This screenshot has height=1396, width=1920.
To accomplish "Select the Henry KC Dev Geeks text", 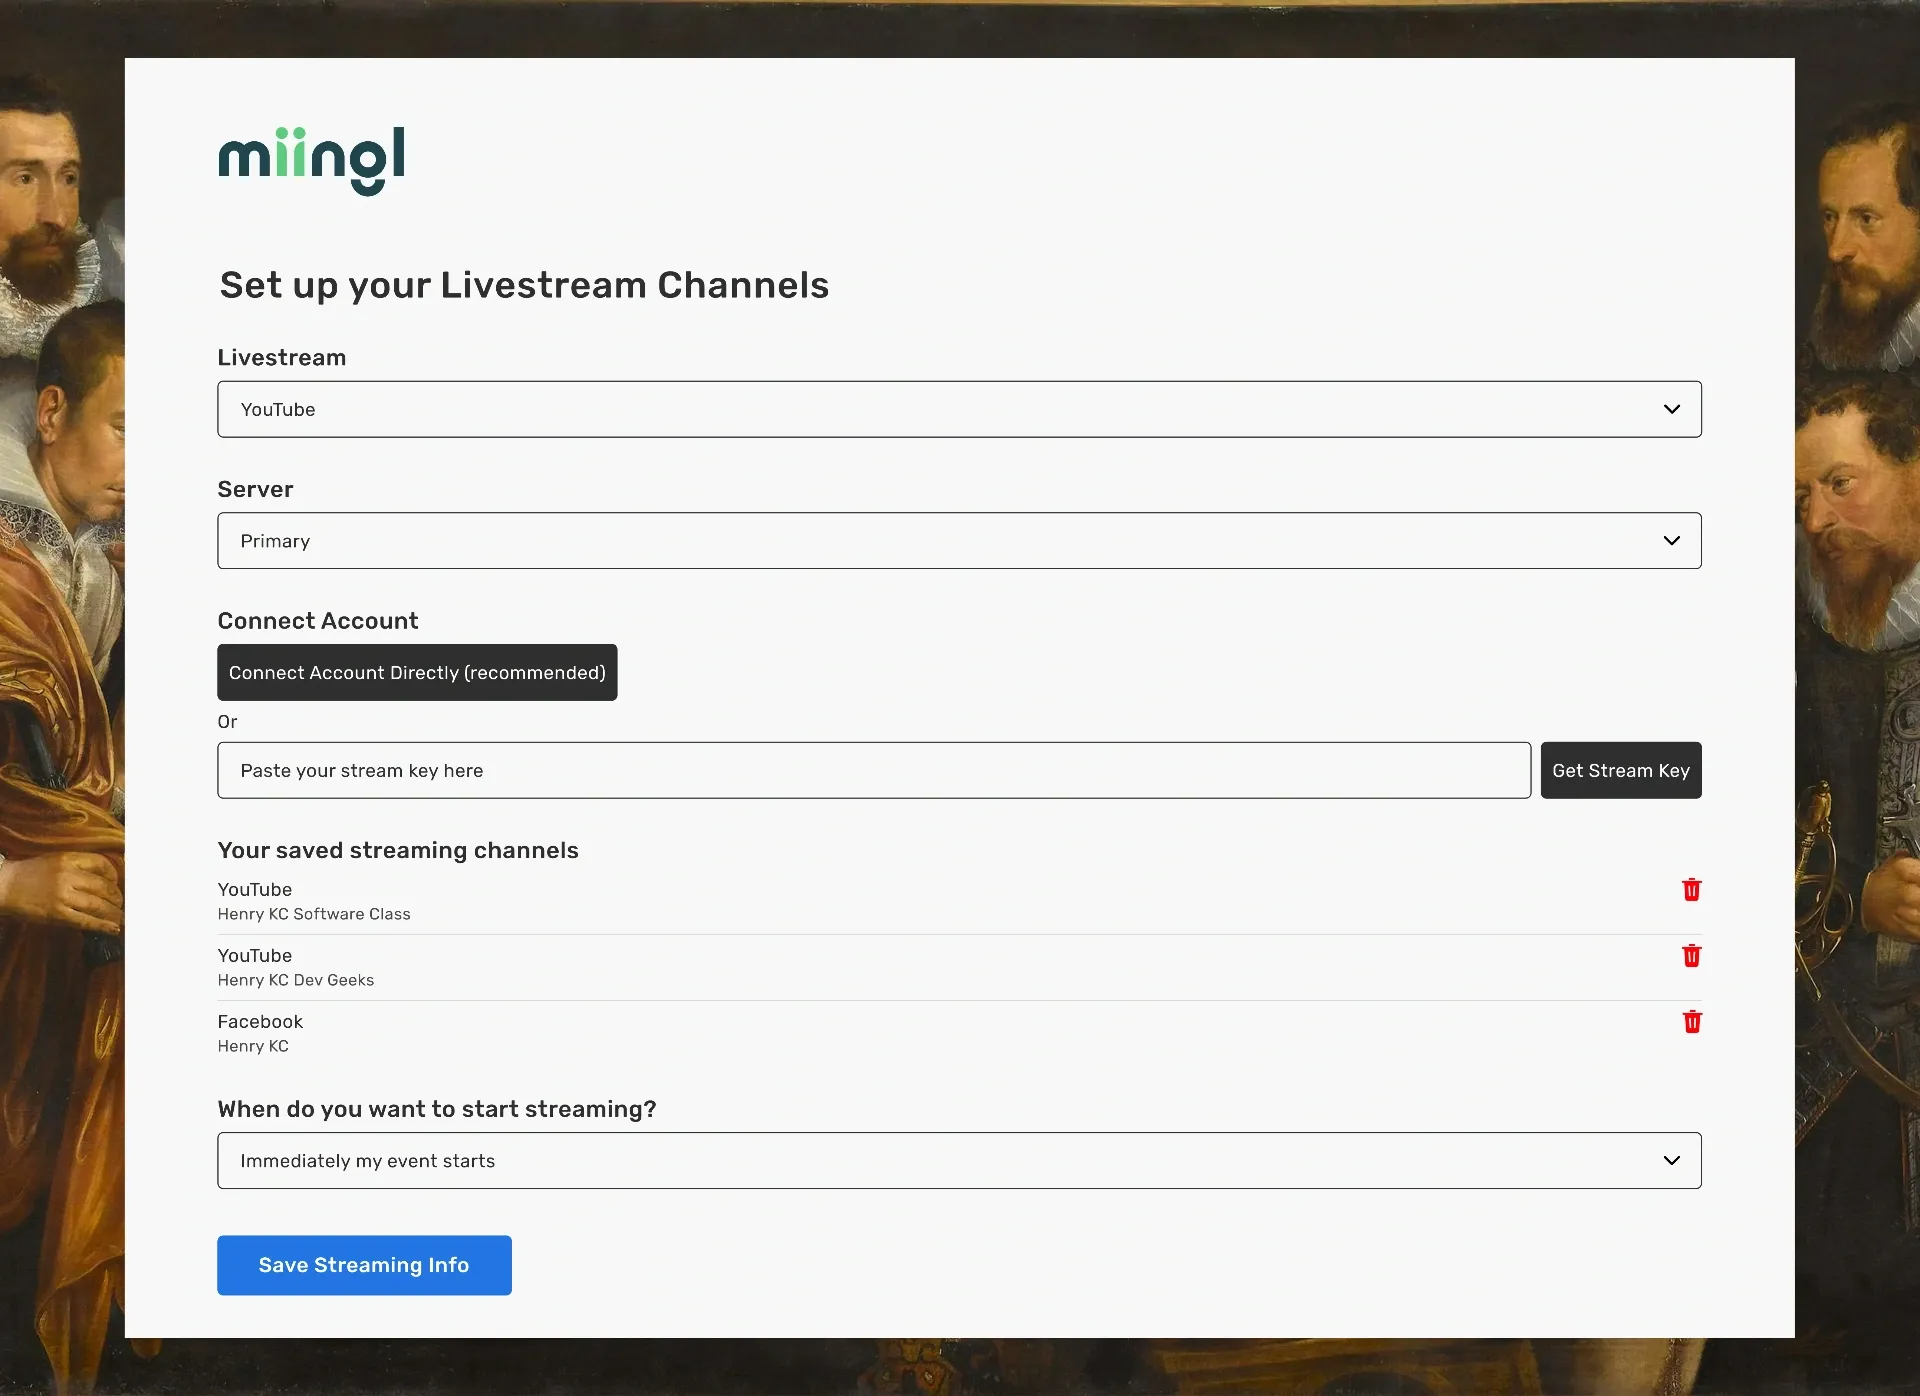I will coord(296,980).
